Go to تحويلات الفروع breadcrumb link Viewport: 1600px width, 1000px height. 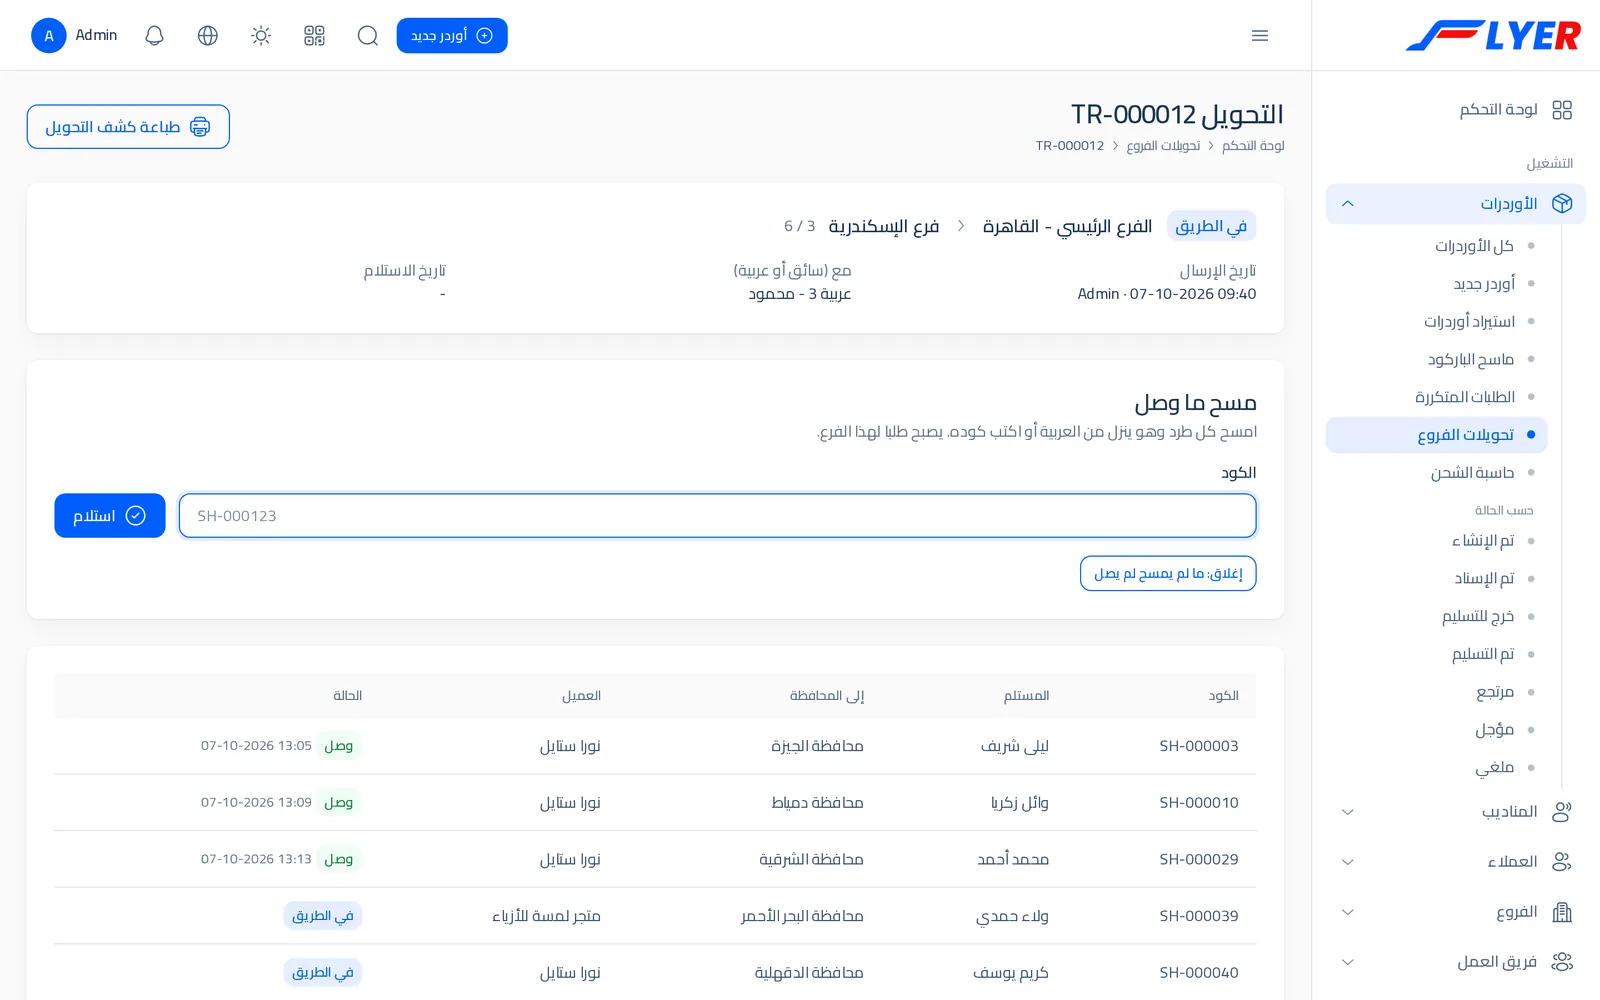(x=1163, y=146)
